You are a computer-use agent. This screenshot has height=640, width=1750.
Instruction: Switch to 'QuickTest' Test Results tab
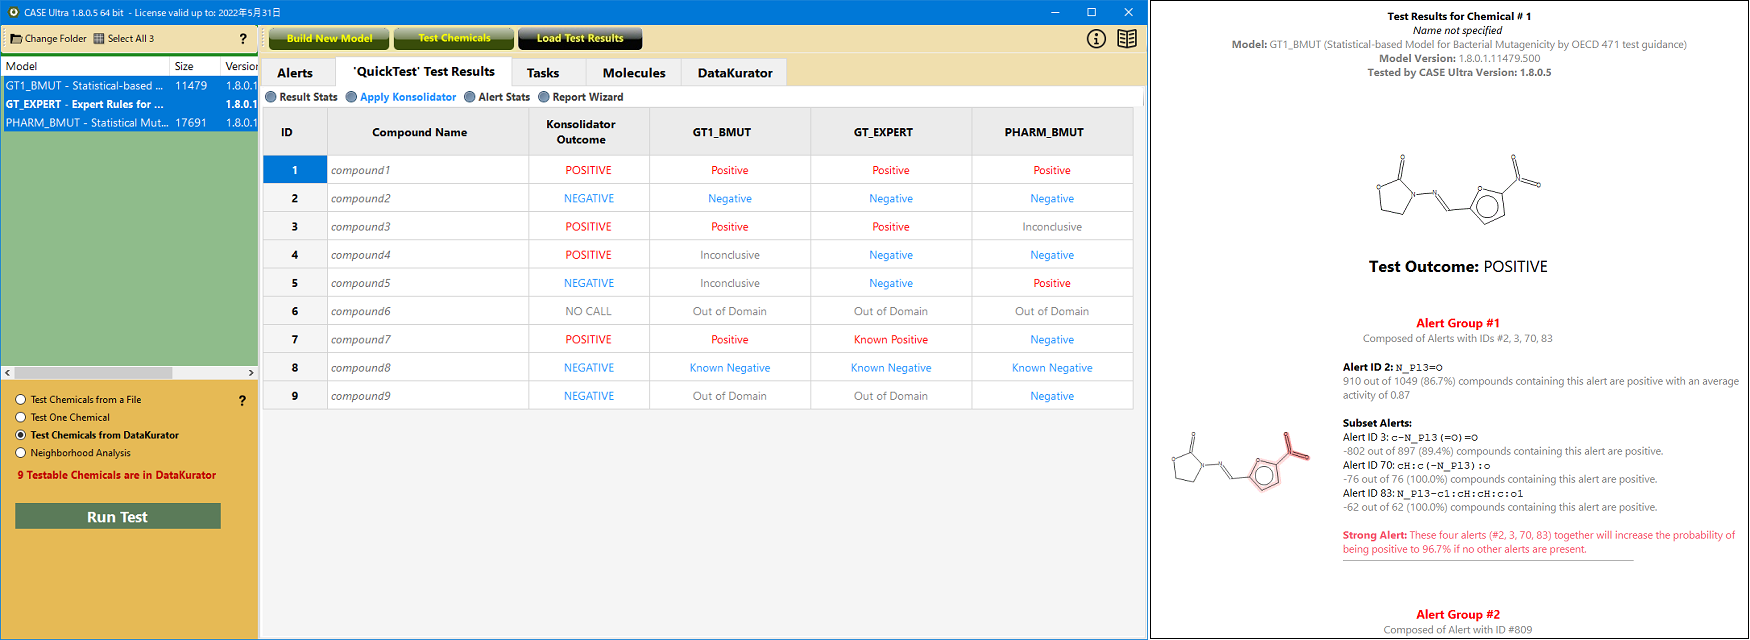pos(424,72)
